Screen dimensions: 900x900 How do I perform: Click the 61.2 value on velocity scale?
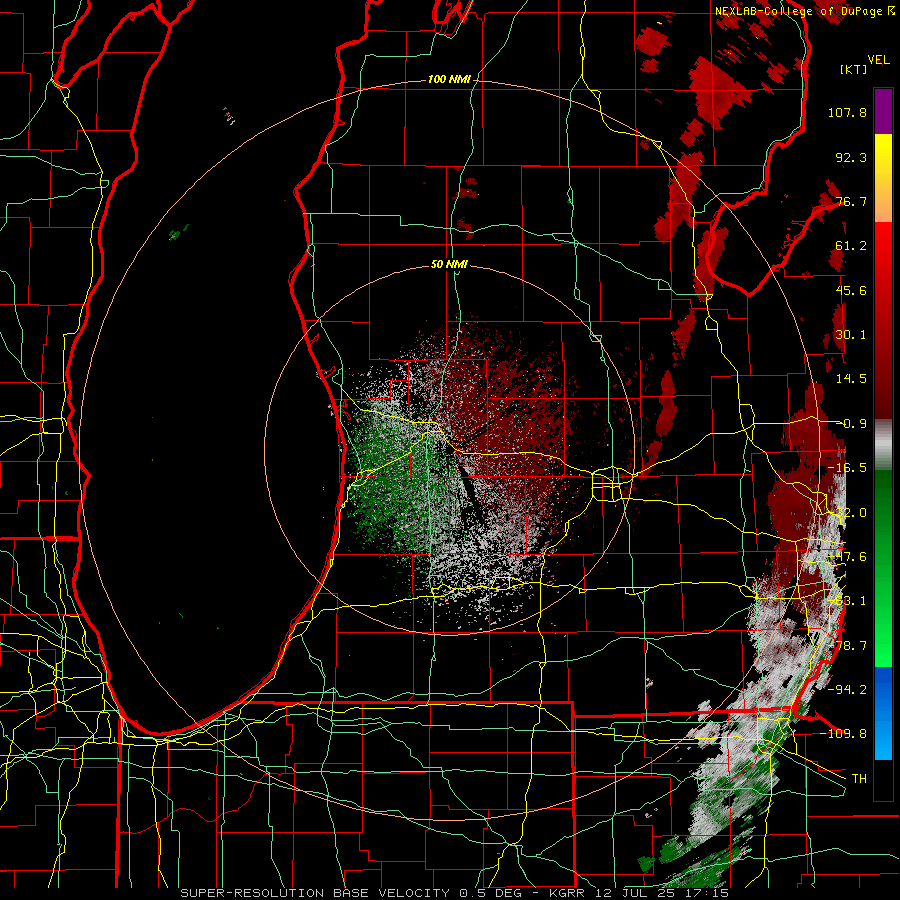point(851,246)
